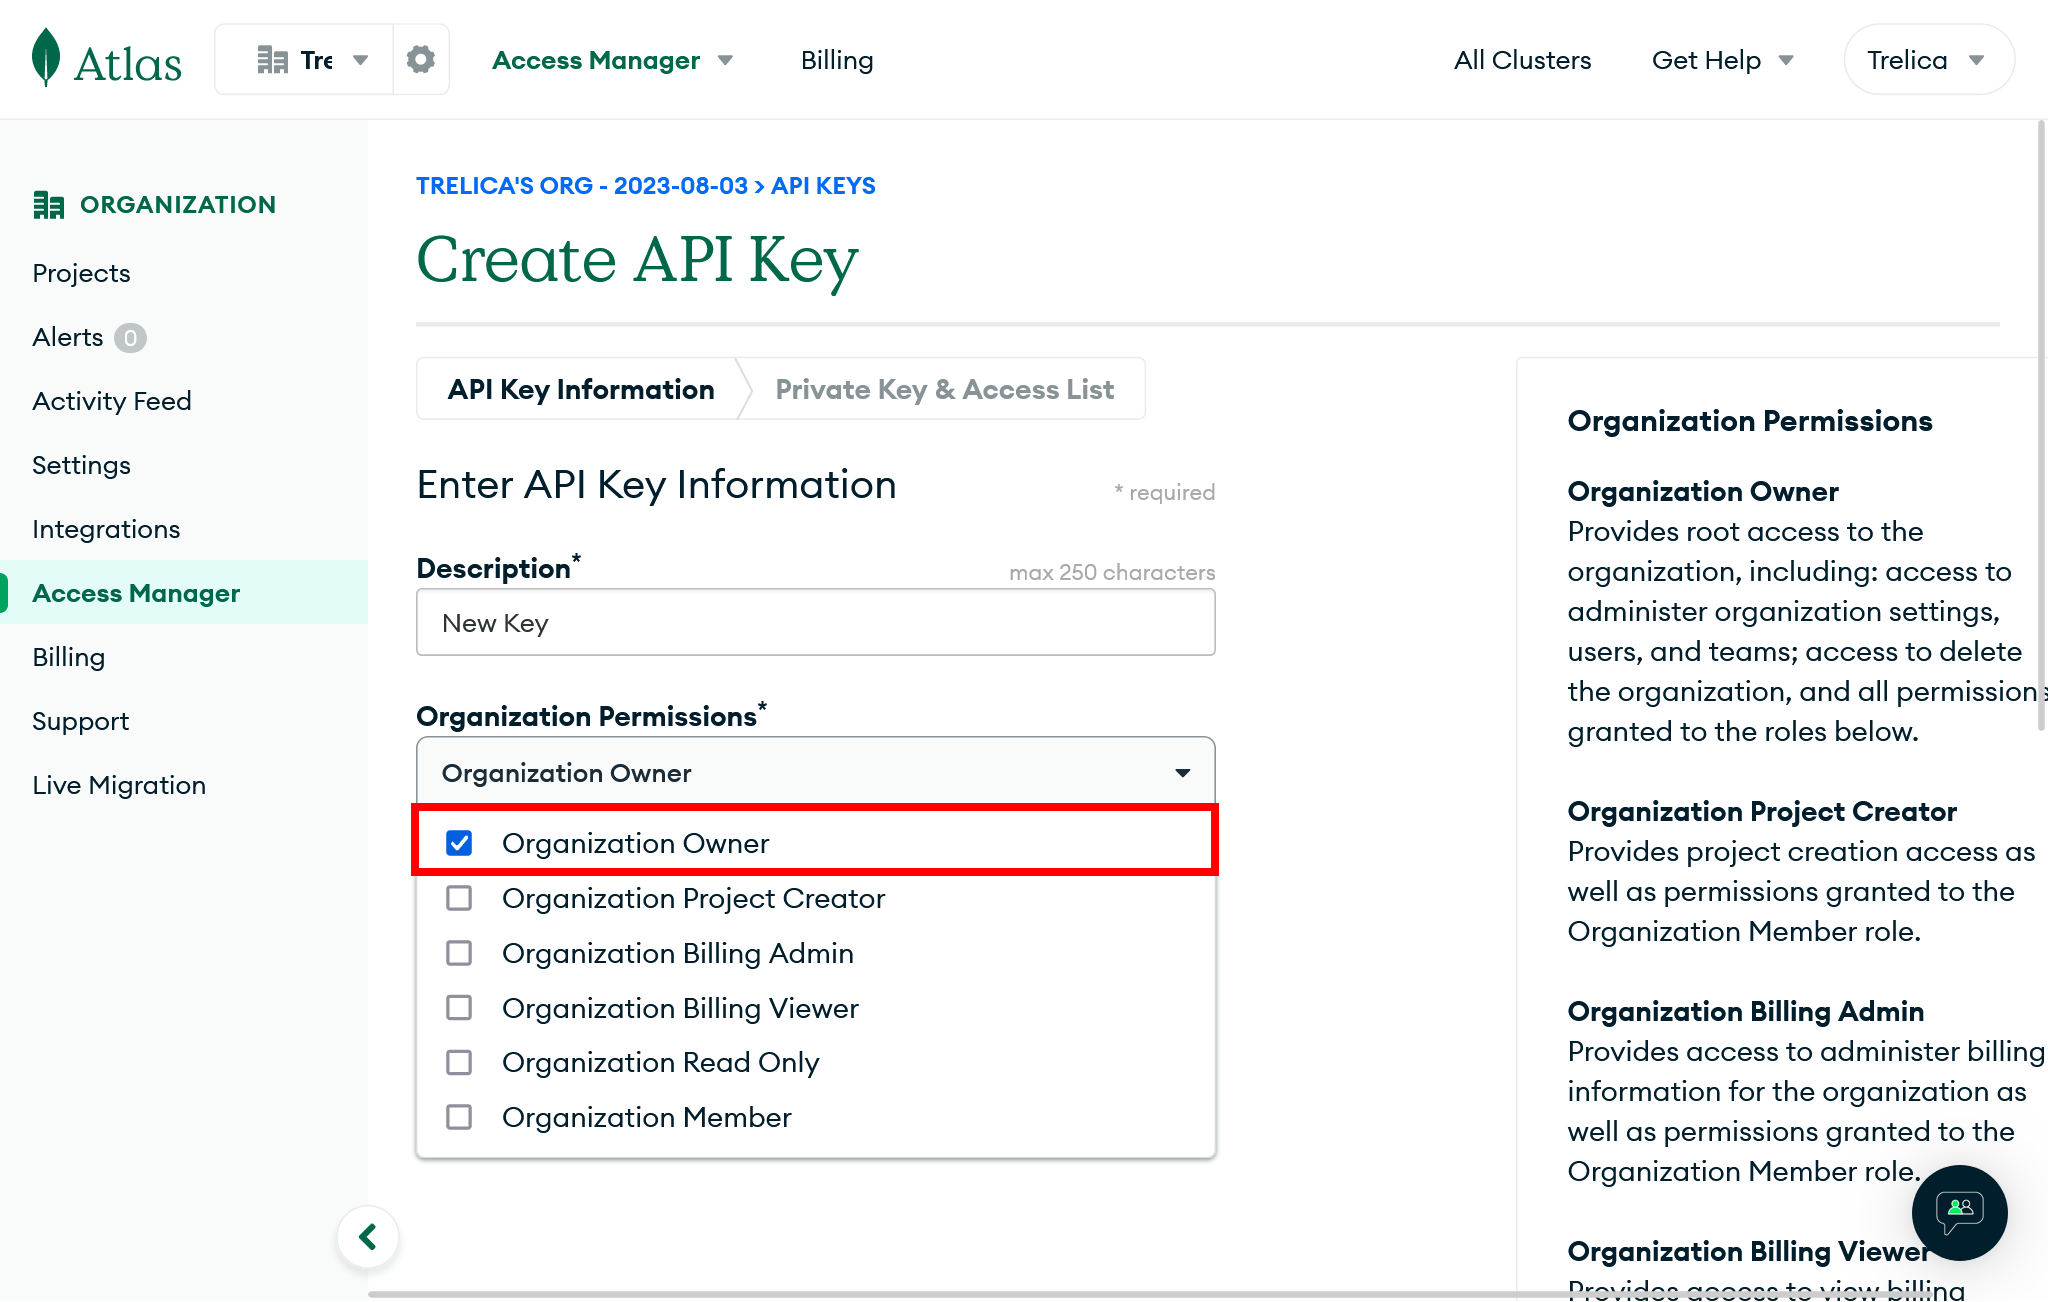Open the support chat bubble icon
Screen dimensions: 2048x1302
pos(1959,1212)
